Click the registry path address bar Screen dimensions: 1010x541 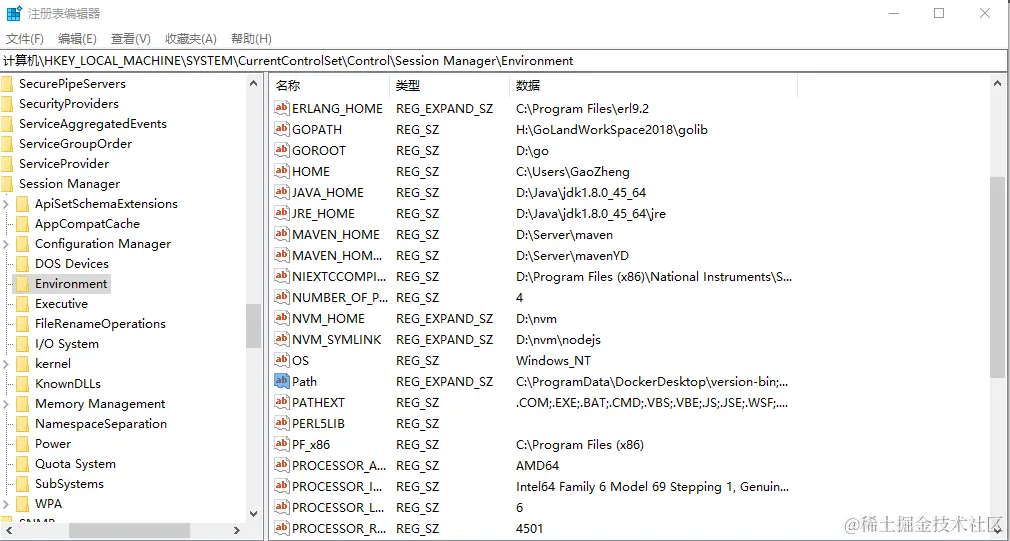point(504,61)
